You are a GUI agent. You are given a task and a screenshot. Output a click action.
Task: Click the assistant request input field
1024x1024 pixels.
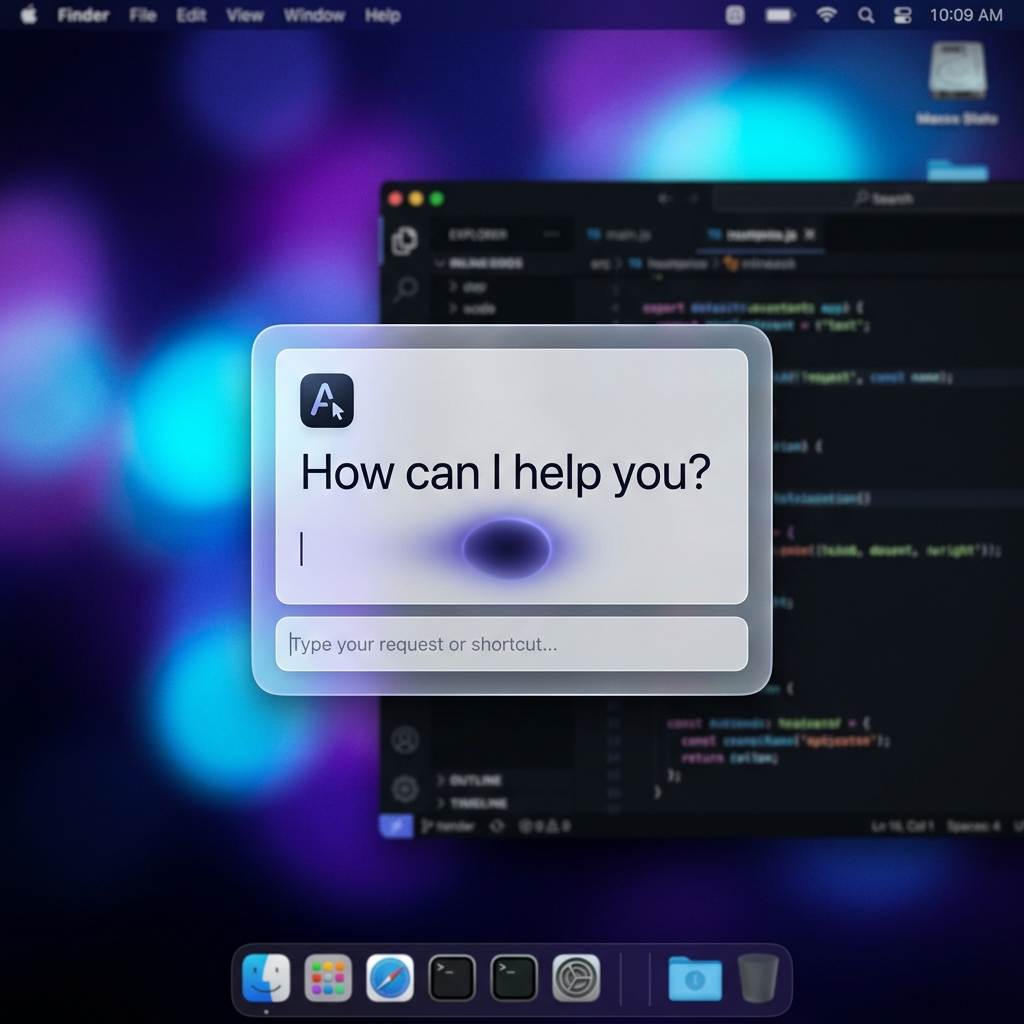click(512, 644)
